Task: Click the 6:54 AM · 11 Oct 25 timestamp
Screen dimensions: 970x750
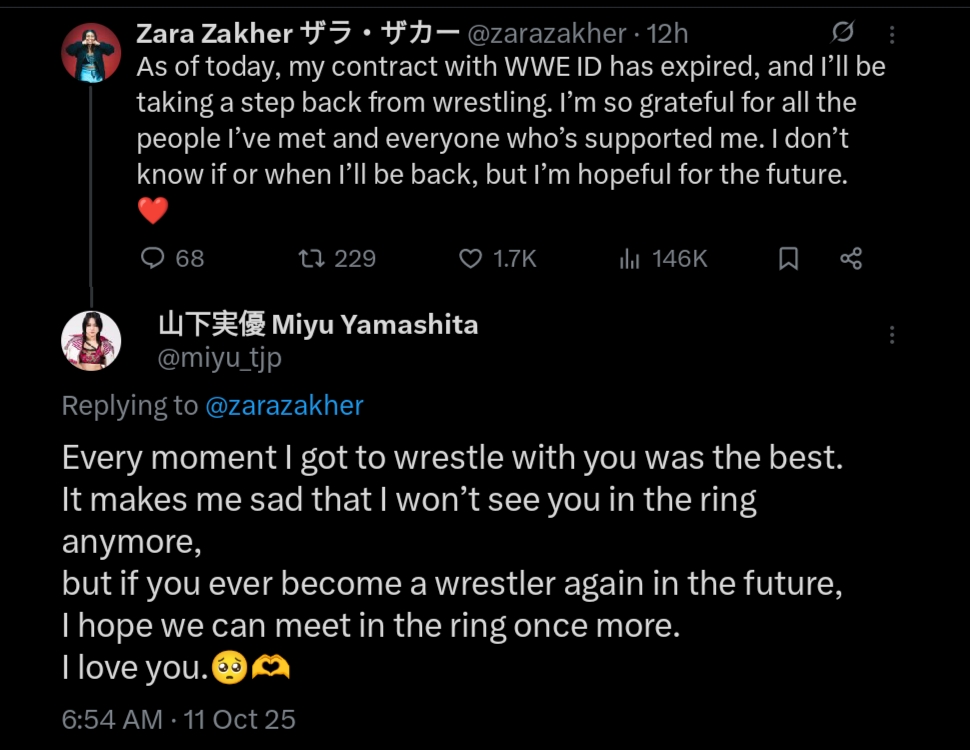Action: coord(178,719)
